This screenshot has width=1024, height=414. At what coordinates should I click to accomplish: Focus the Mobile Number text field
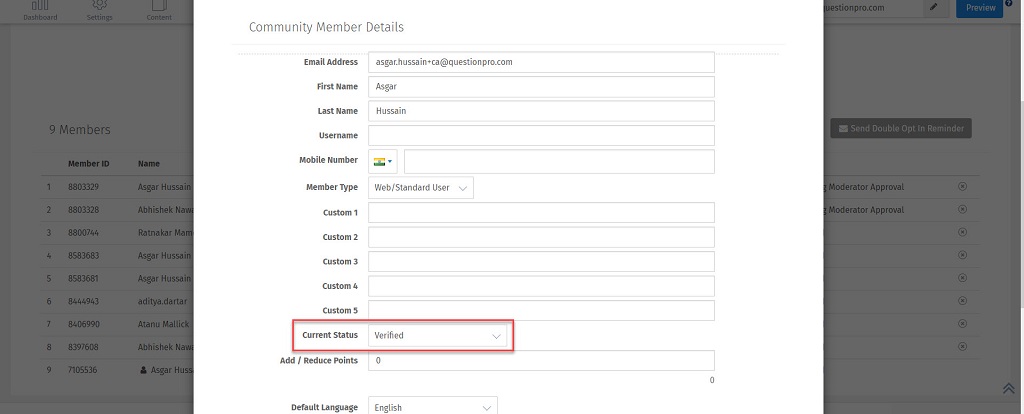click(558, 162)
